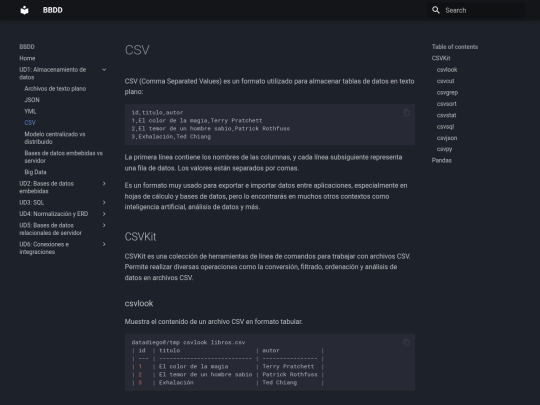The height and width of the screenshot is (405, 540).
Task: Select the CSV sidebar entry
Action: point(30,123)
